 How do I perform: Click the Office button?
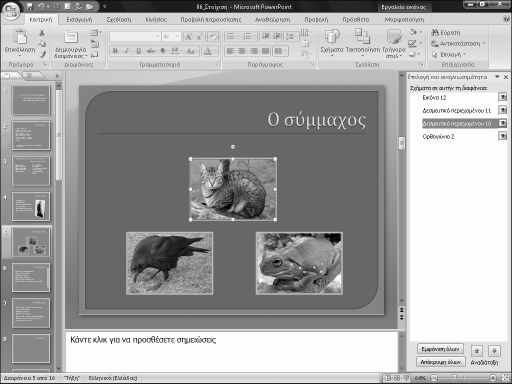11,11
